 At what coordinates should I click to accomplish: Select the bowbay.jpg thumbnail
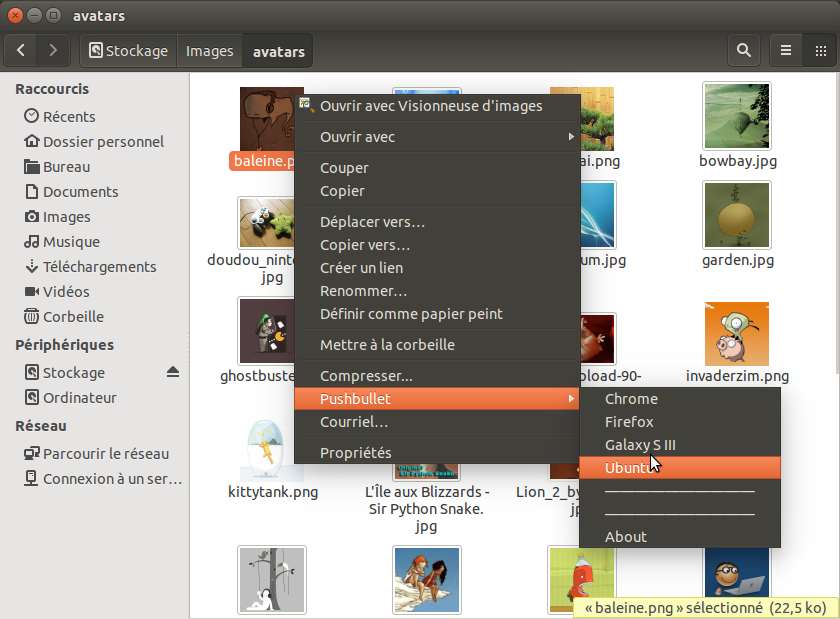coord(737,116)
